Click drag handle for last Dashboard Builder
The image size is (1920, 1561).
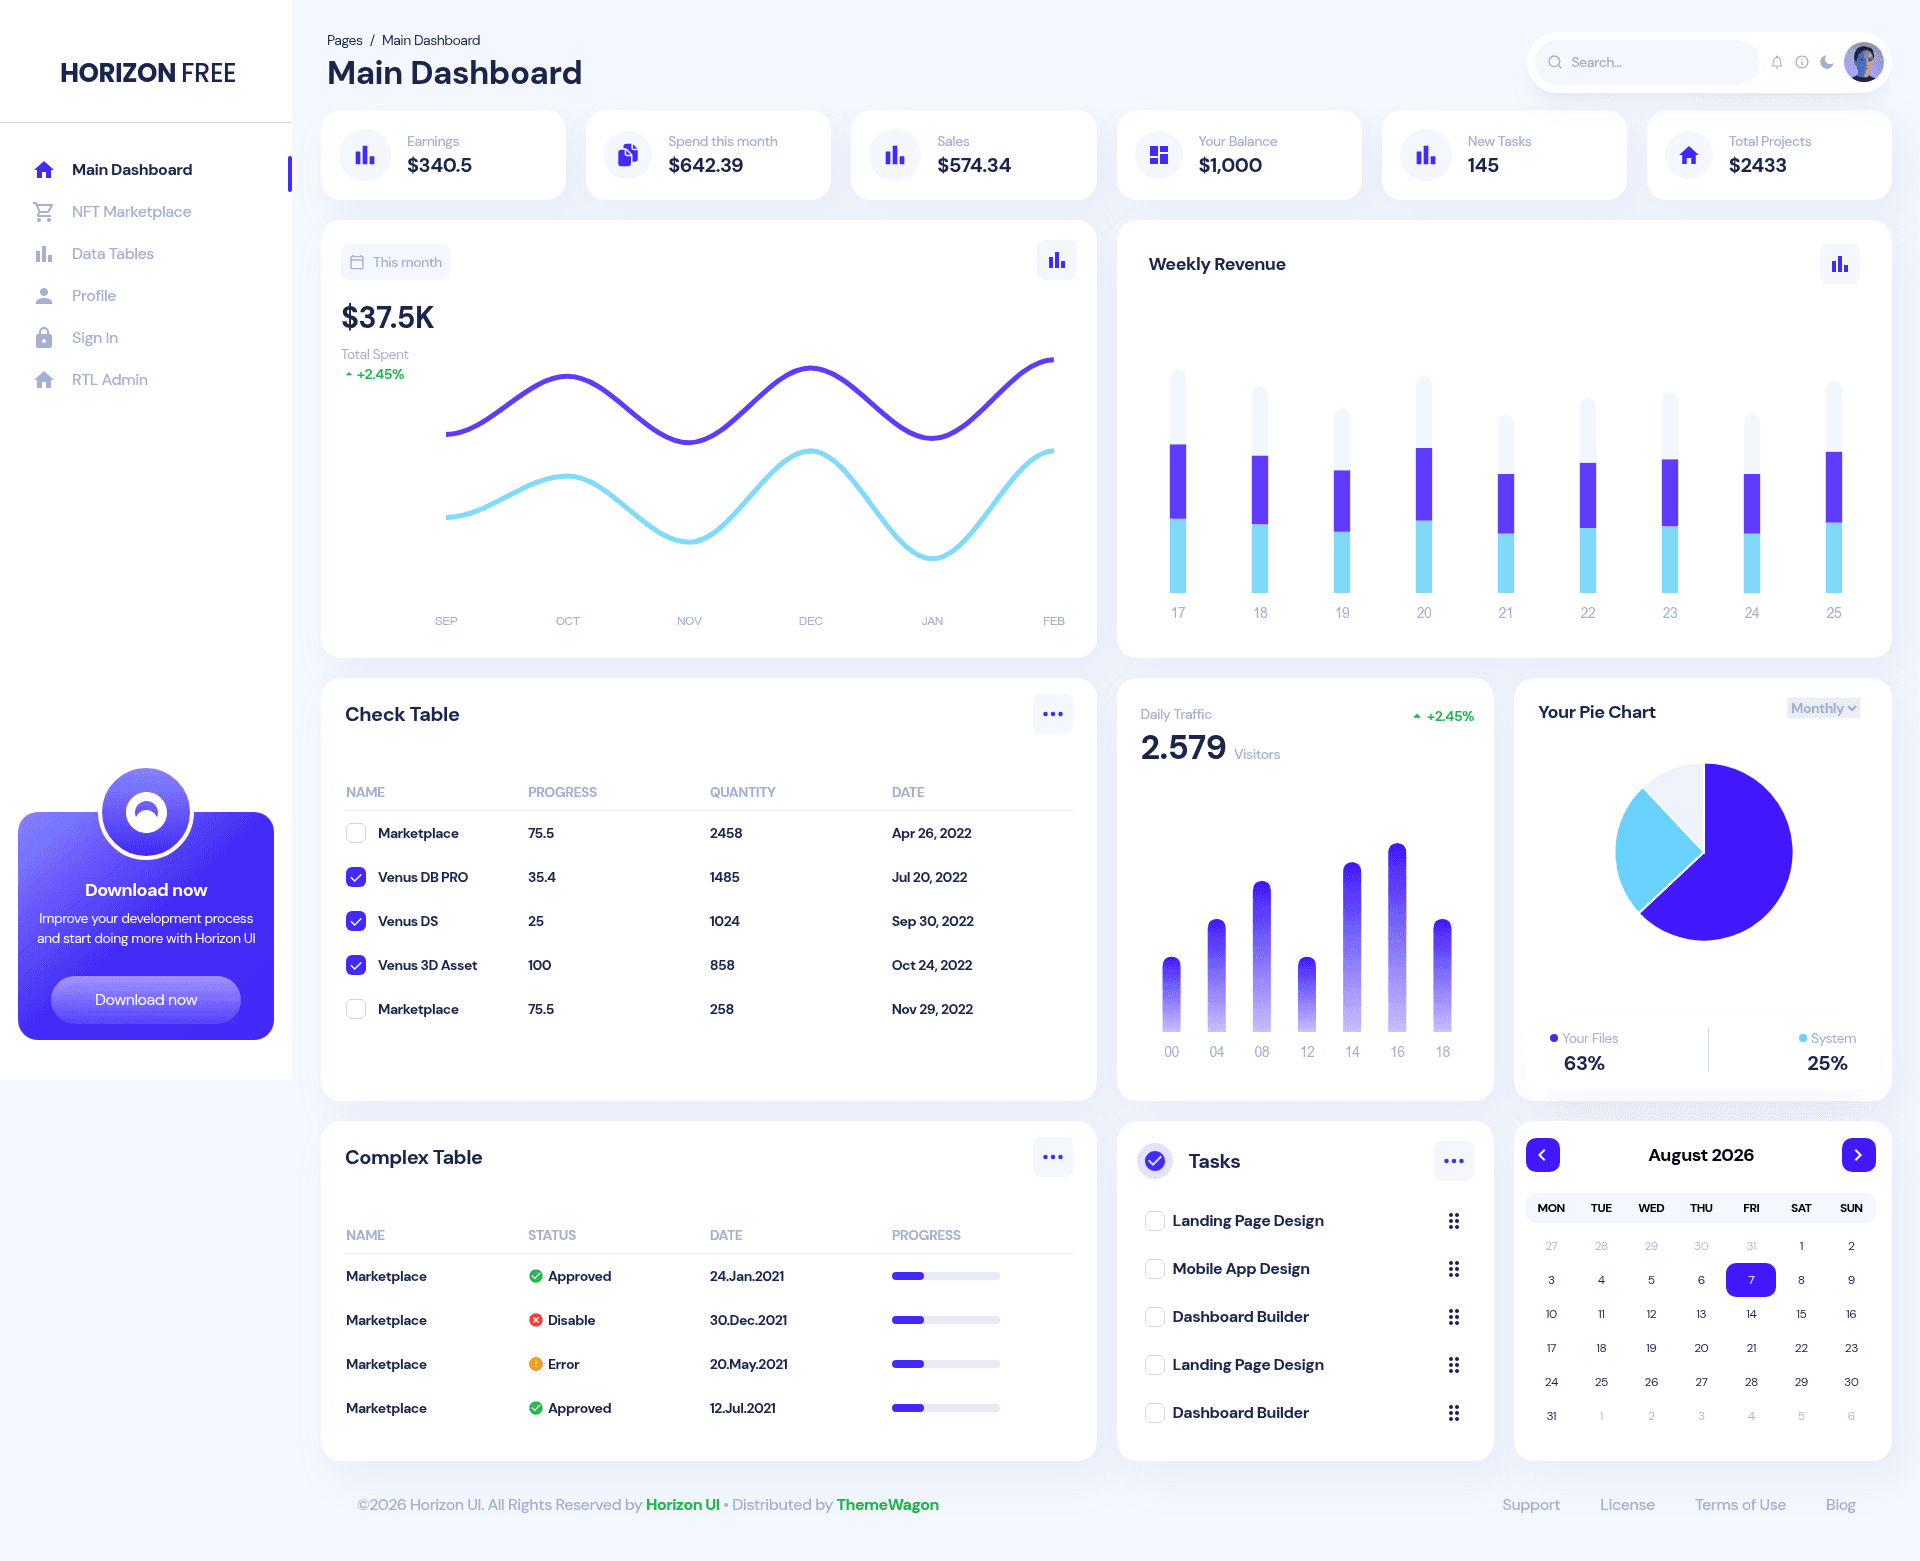coord(1454,1413)
